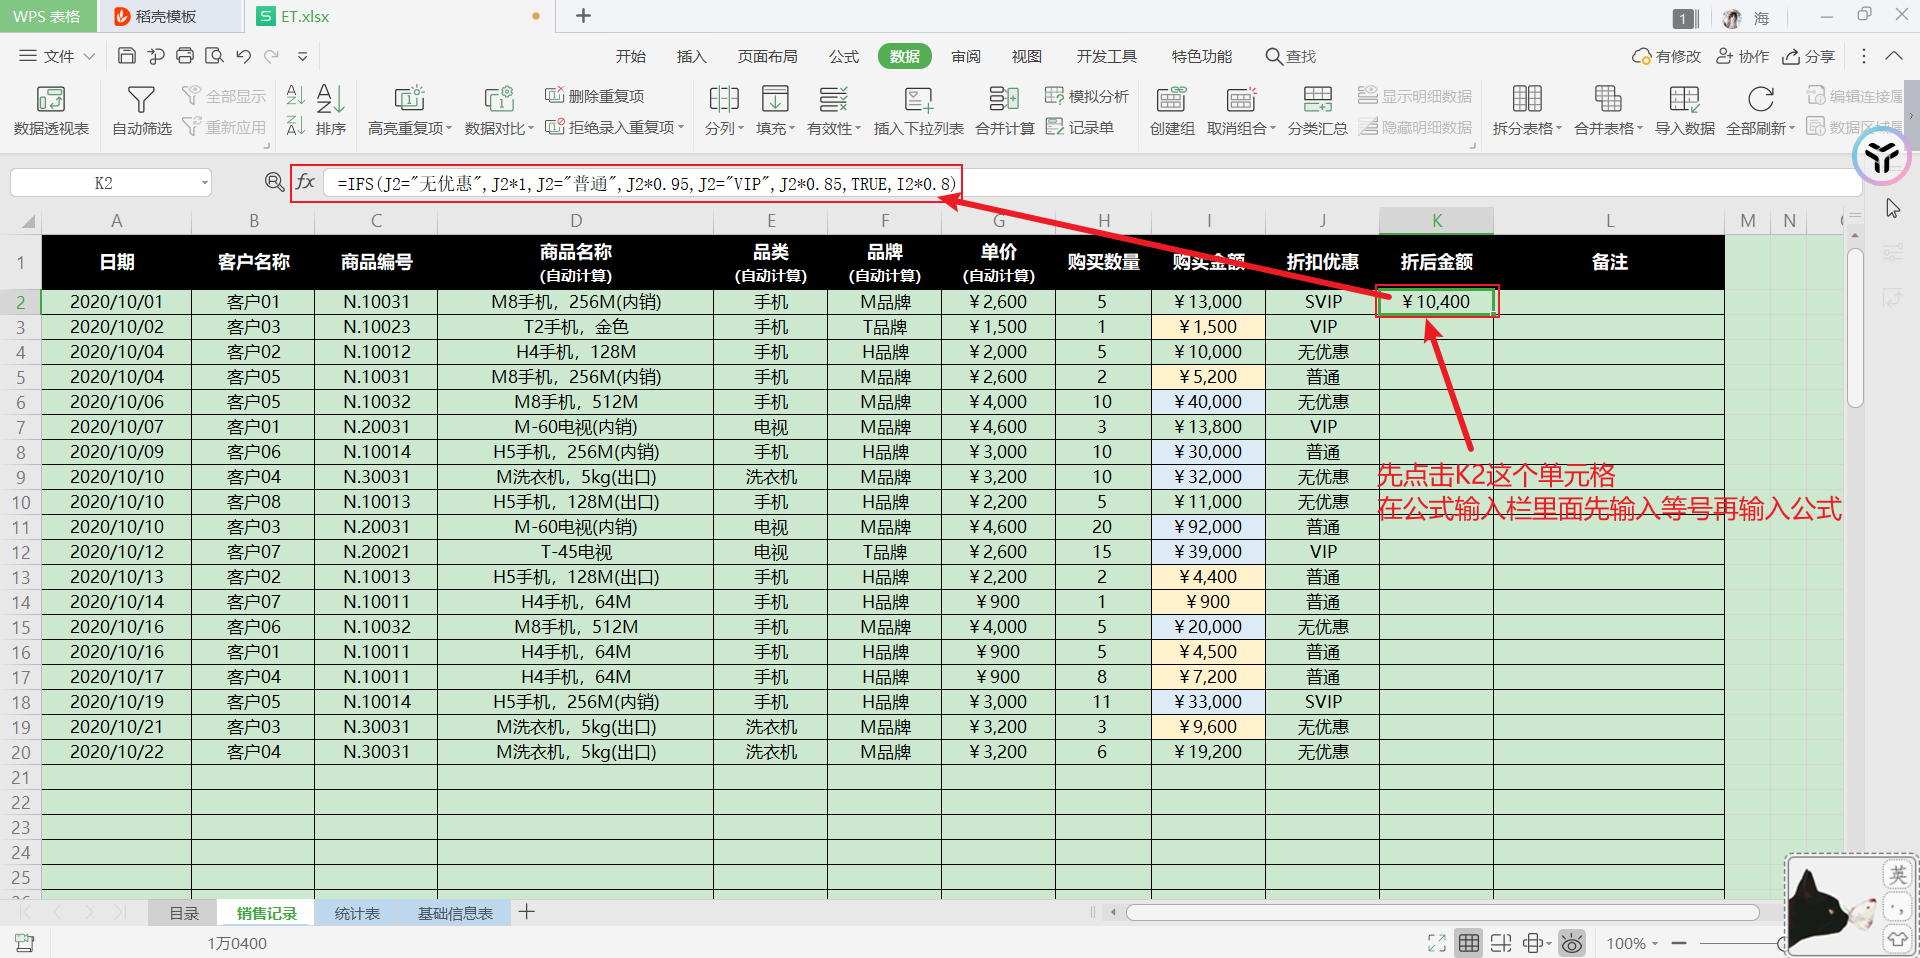Image resolution: width=1920 pixels, height=958 pixels.
Task: Open a new document tab with plus
Action: 584,16
